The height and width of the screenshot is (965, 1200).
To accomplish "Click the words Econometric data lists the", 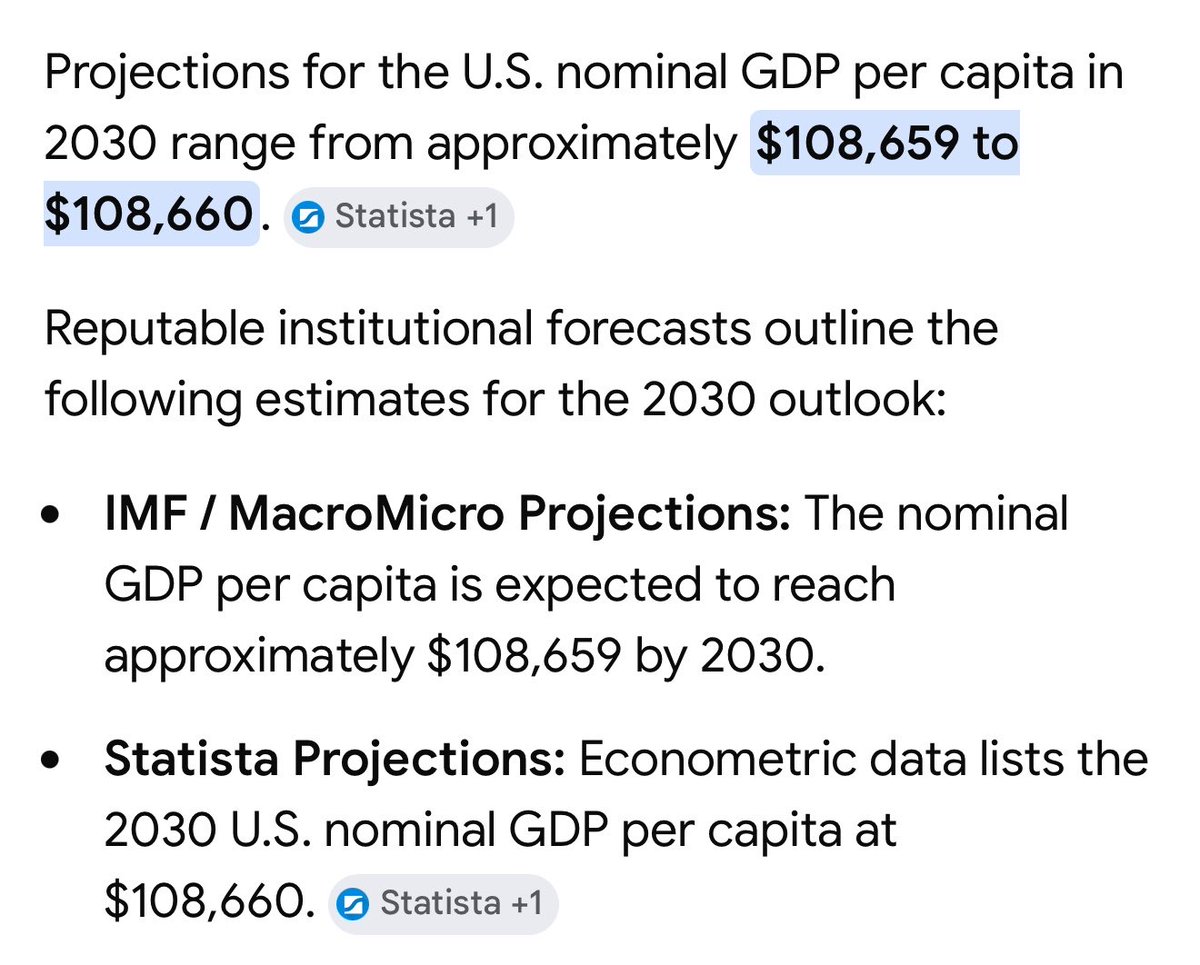I will coord(863,760).
